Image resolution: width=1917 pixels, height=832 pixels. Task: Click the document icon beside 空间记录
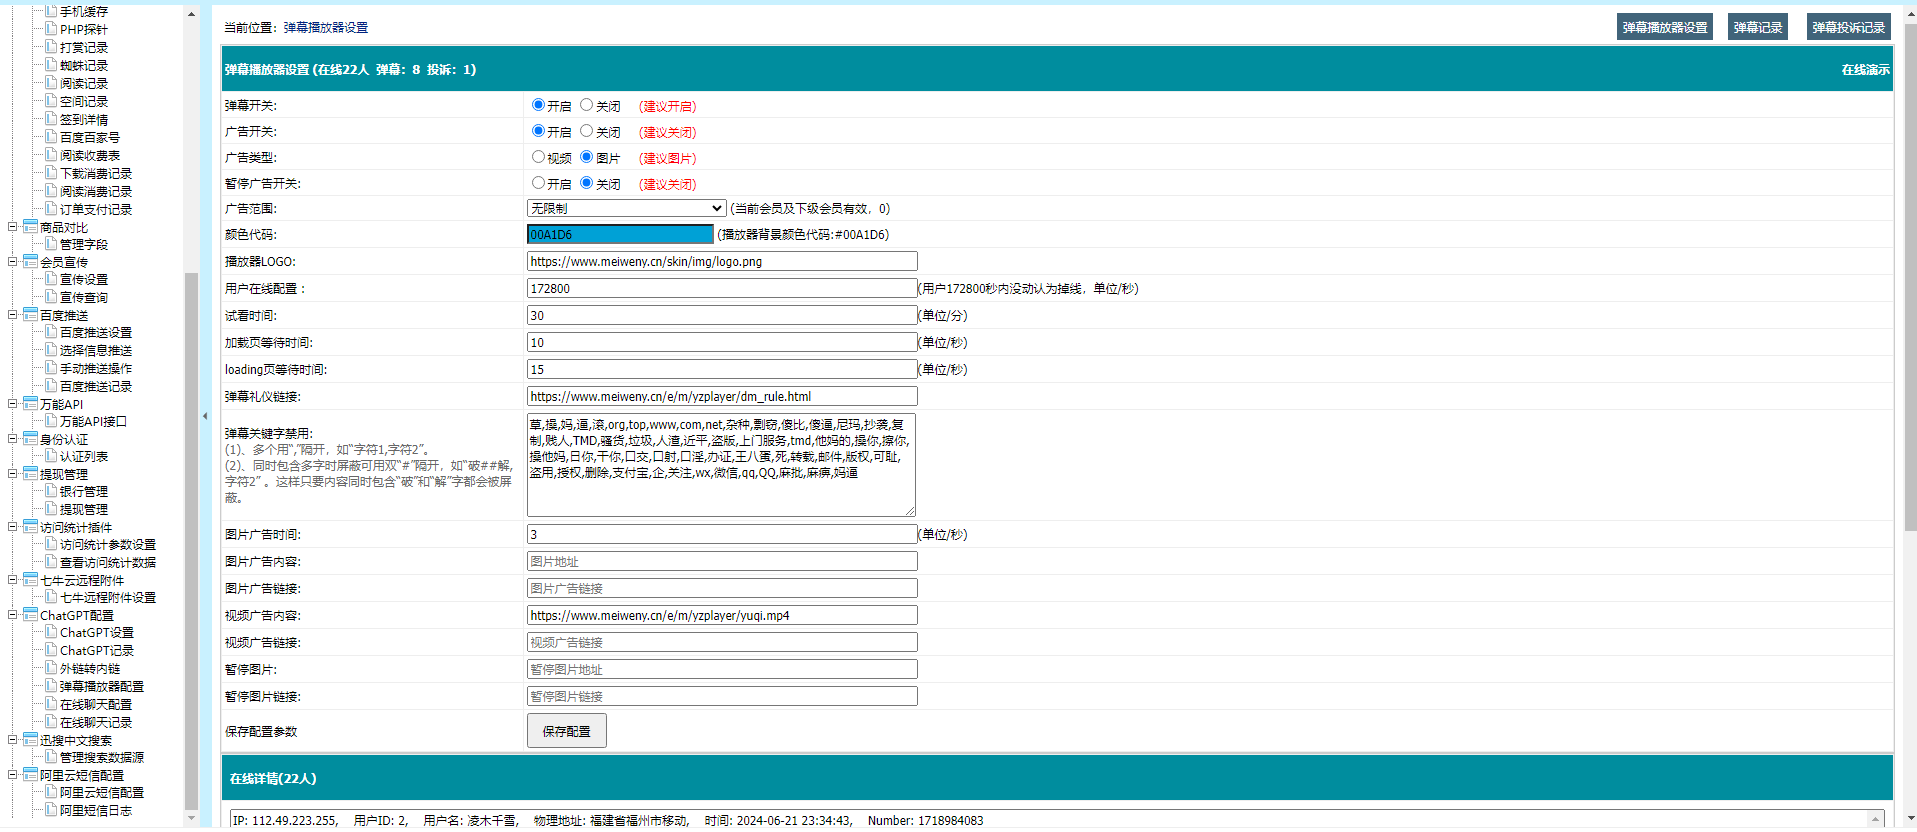51,101
